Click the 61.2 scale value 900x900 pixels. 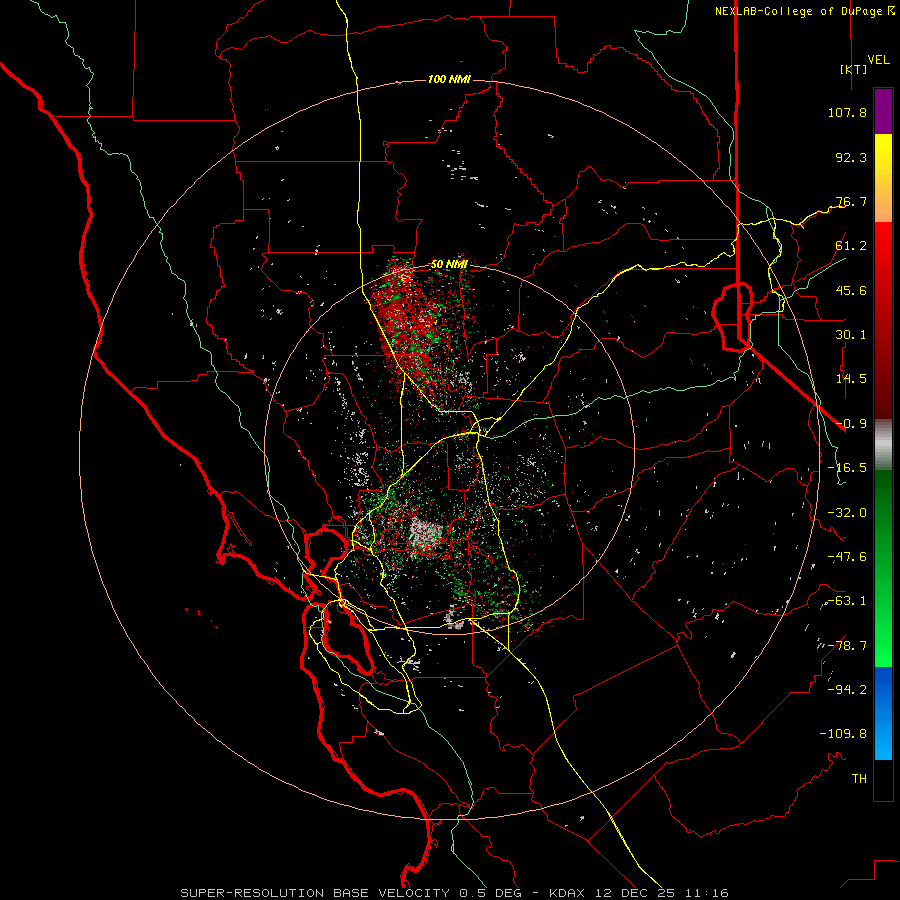click(851, 246)
